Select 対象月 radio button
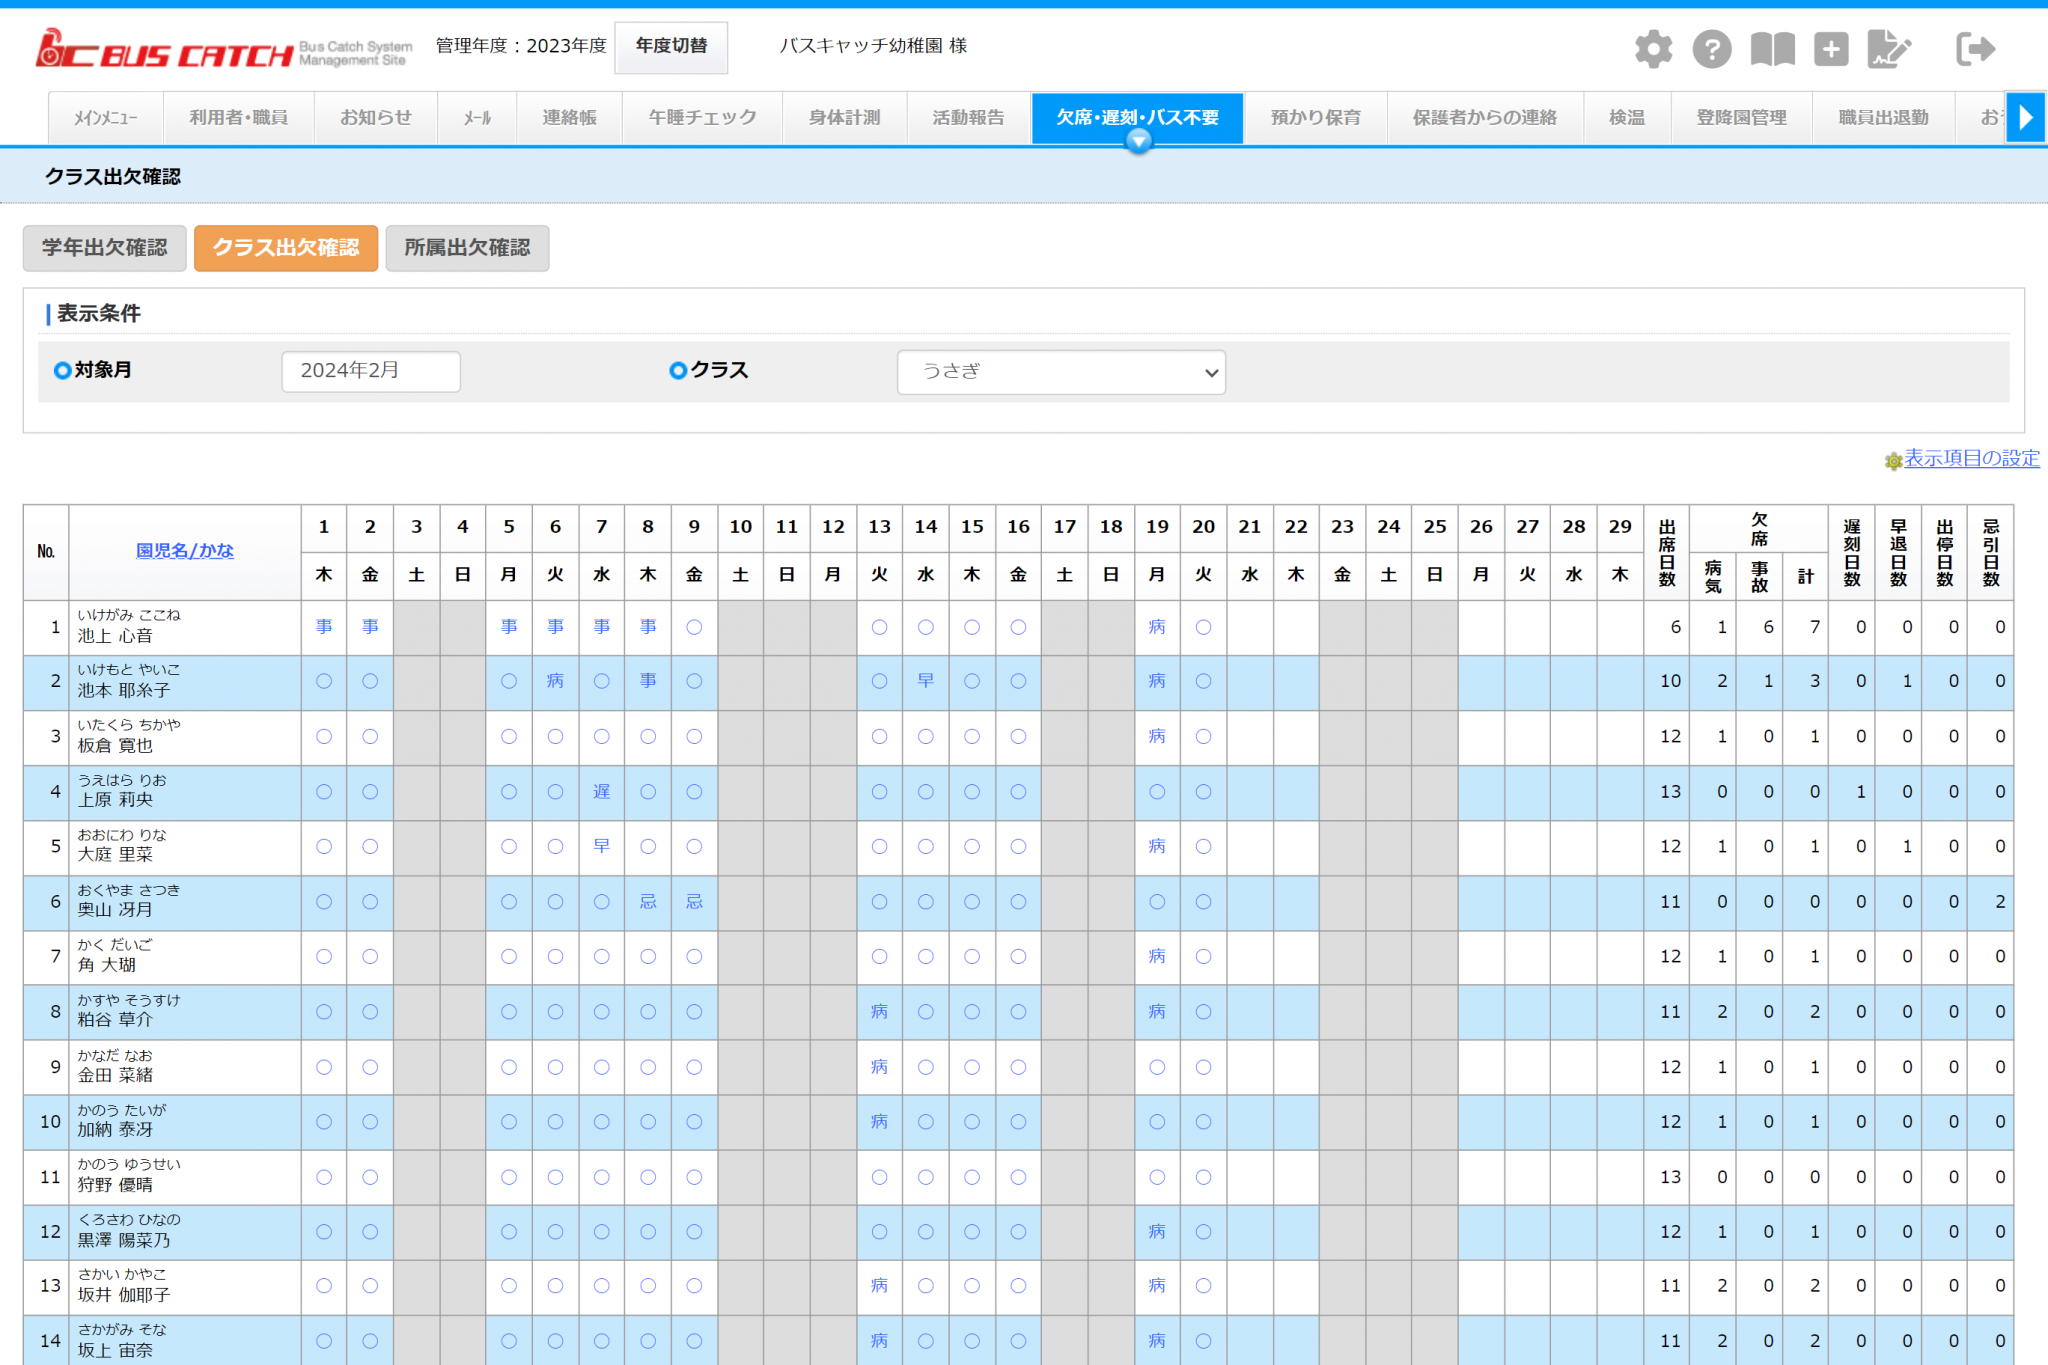 pyautogui.click(x=62, y=370)
